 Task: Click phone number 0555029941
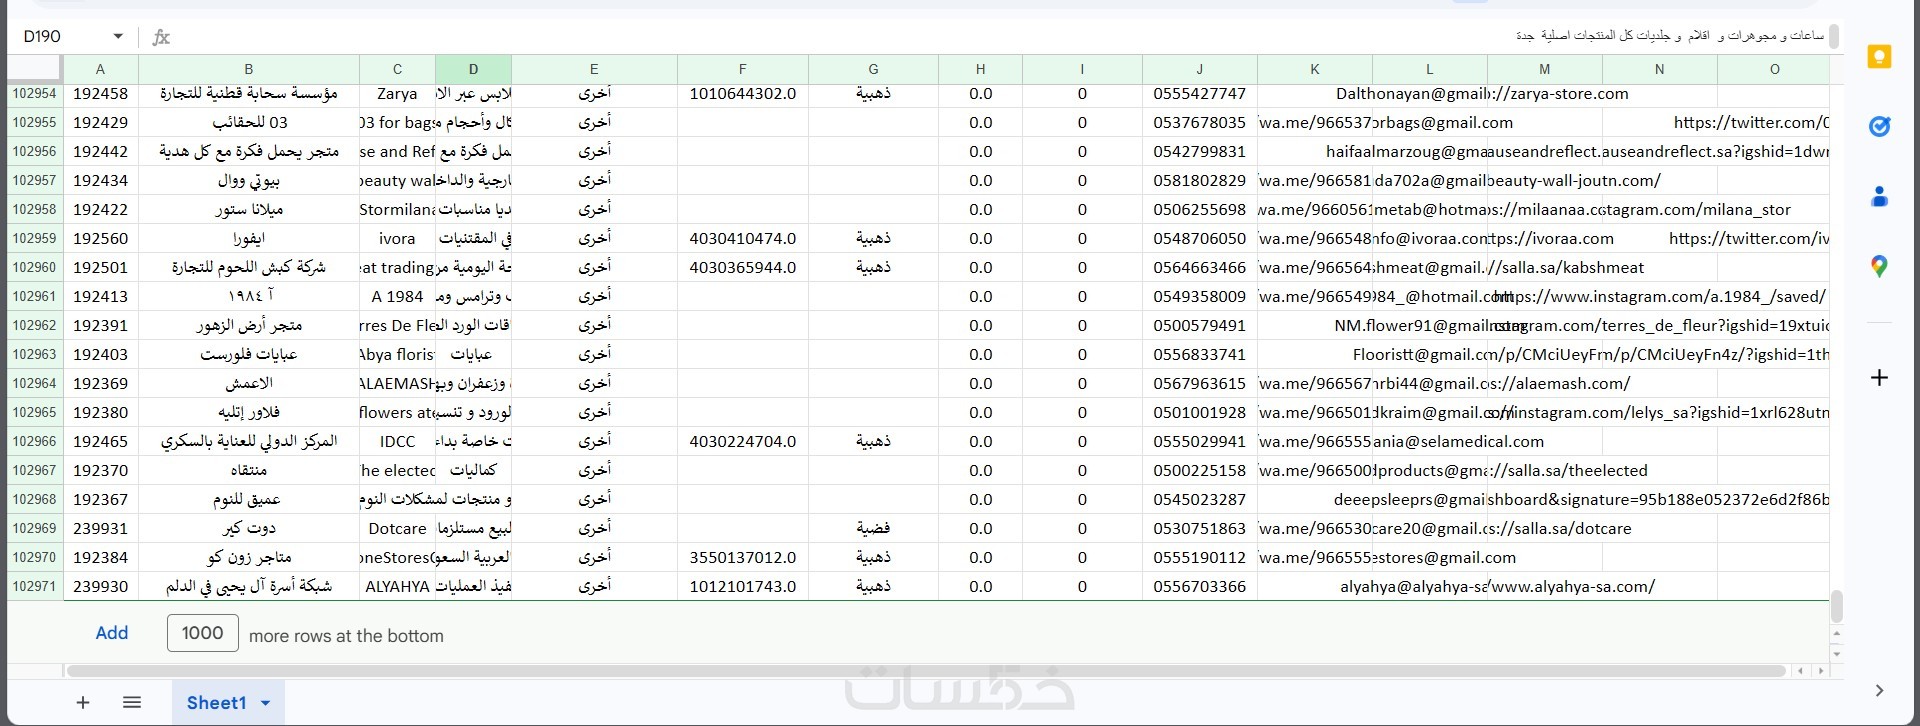coord(1200,442)
